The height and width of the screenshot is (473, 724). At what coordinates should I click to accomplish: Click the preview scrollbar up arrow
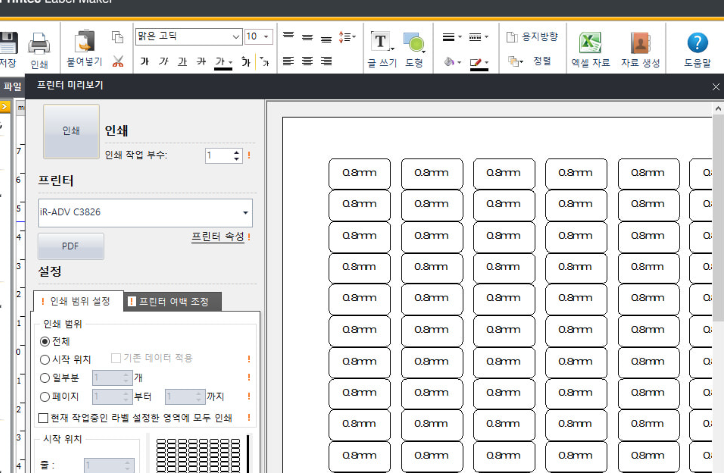[x=718, y=109]
